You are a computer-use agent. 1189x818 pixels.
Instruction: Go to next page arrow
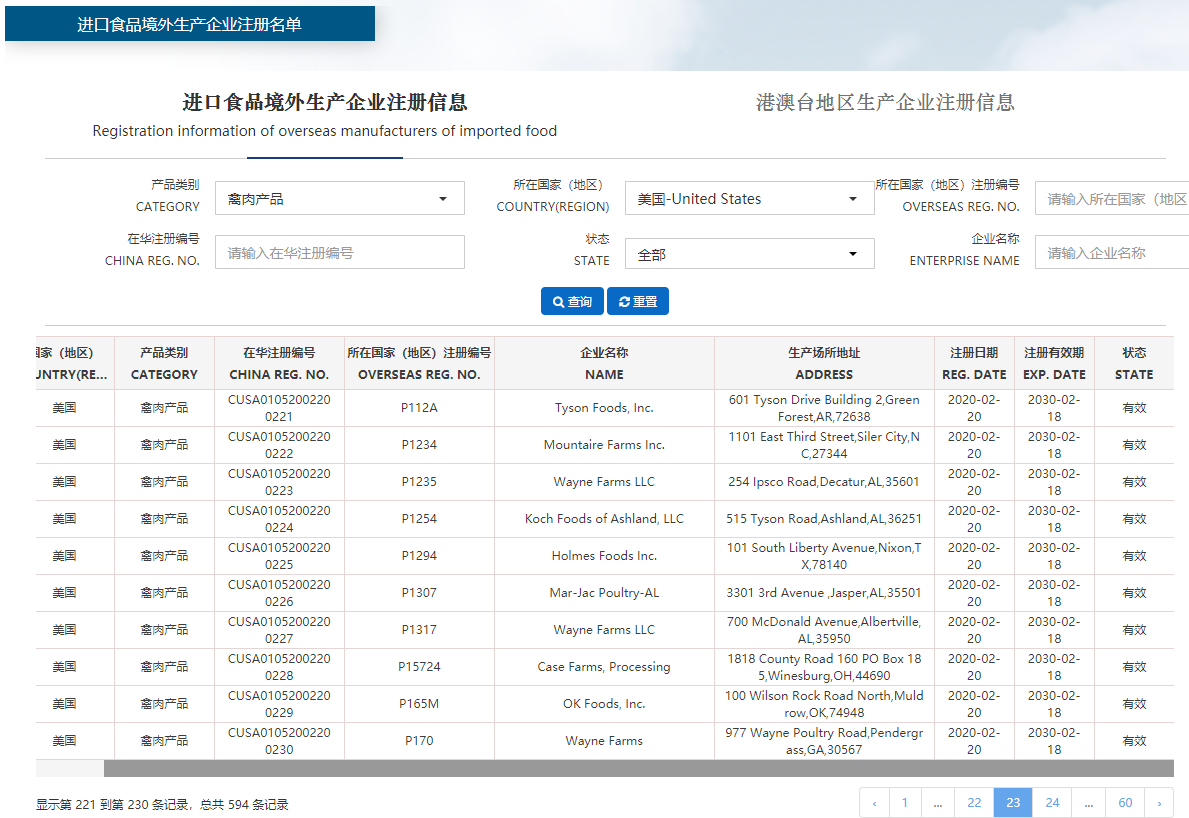[x=1159, y=802]
